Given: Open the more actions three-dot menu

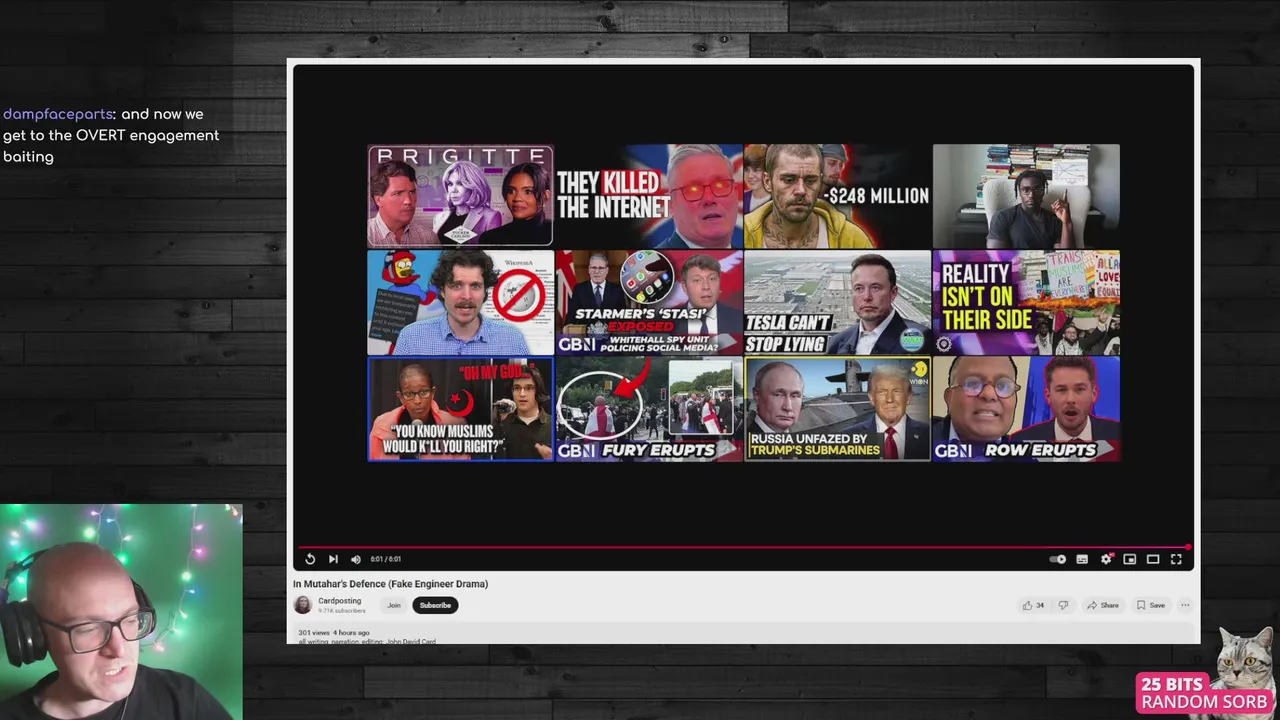Looking at the screenshot, I should coord(1185,605).
